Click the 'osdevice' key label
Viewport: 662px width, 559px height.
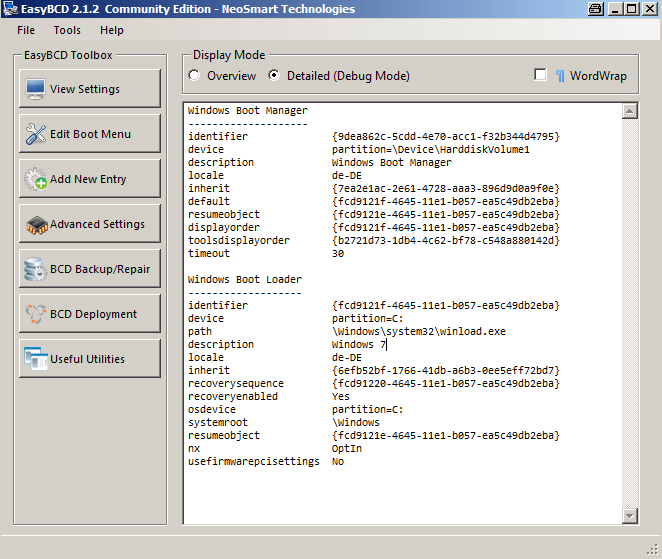tap(212, 410)
